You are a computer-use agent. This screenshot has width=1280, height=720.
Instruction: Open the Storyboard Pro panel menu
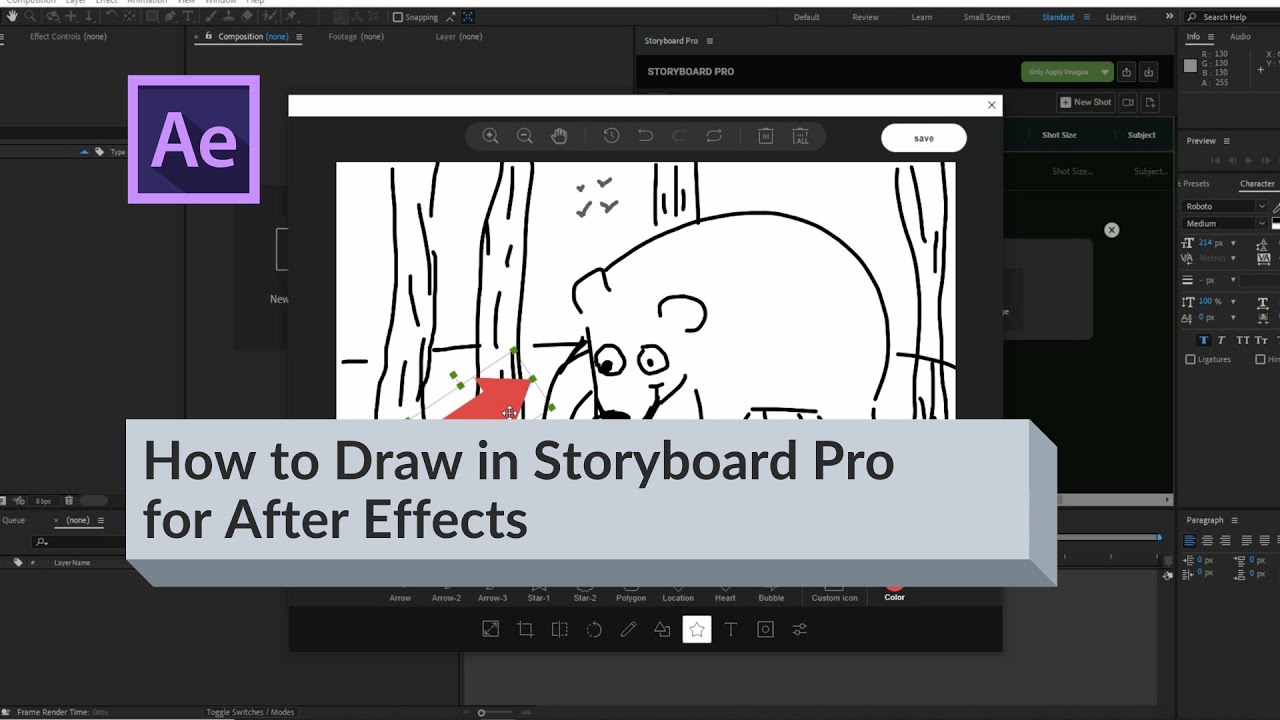coord(710,41)
